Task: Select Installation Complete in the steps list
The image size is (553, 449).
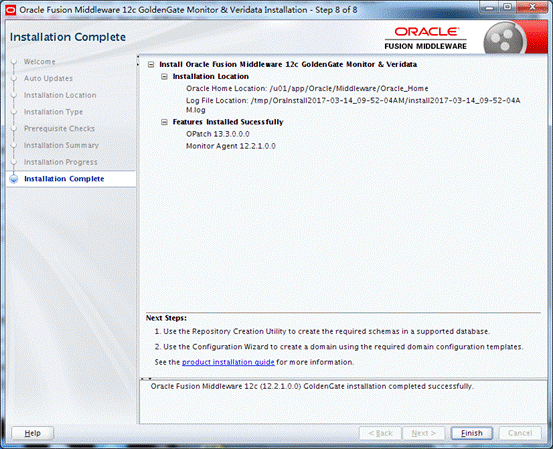Action: pyautogui.click(x=64, y=179)
